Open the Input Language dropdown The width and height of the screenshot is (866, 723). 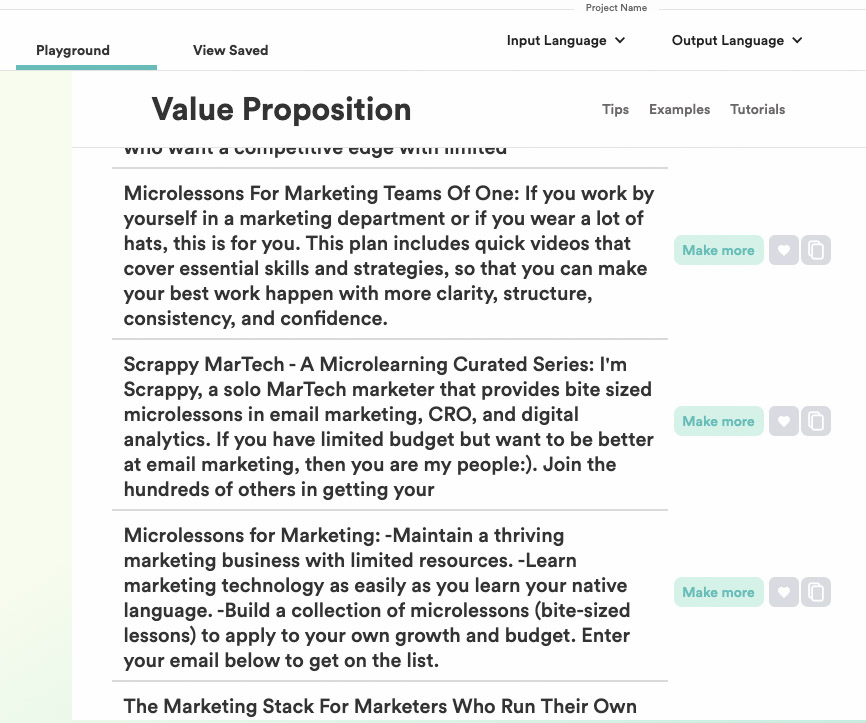(566, 41)
